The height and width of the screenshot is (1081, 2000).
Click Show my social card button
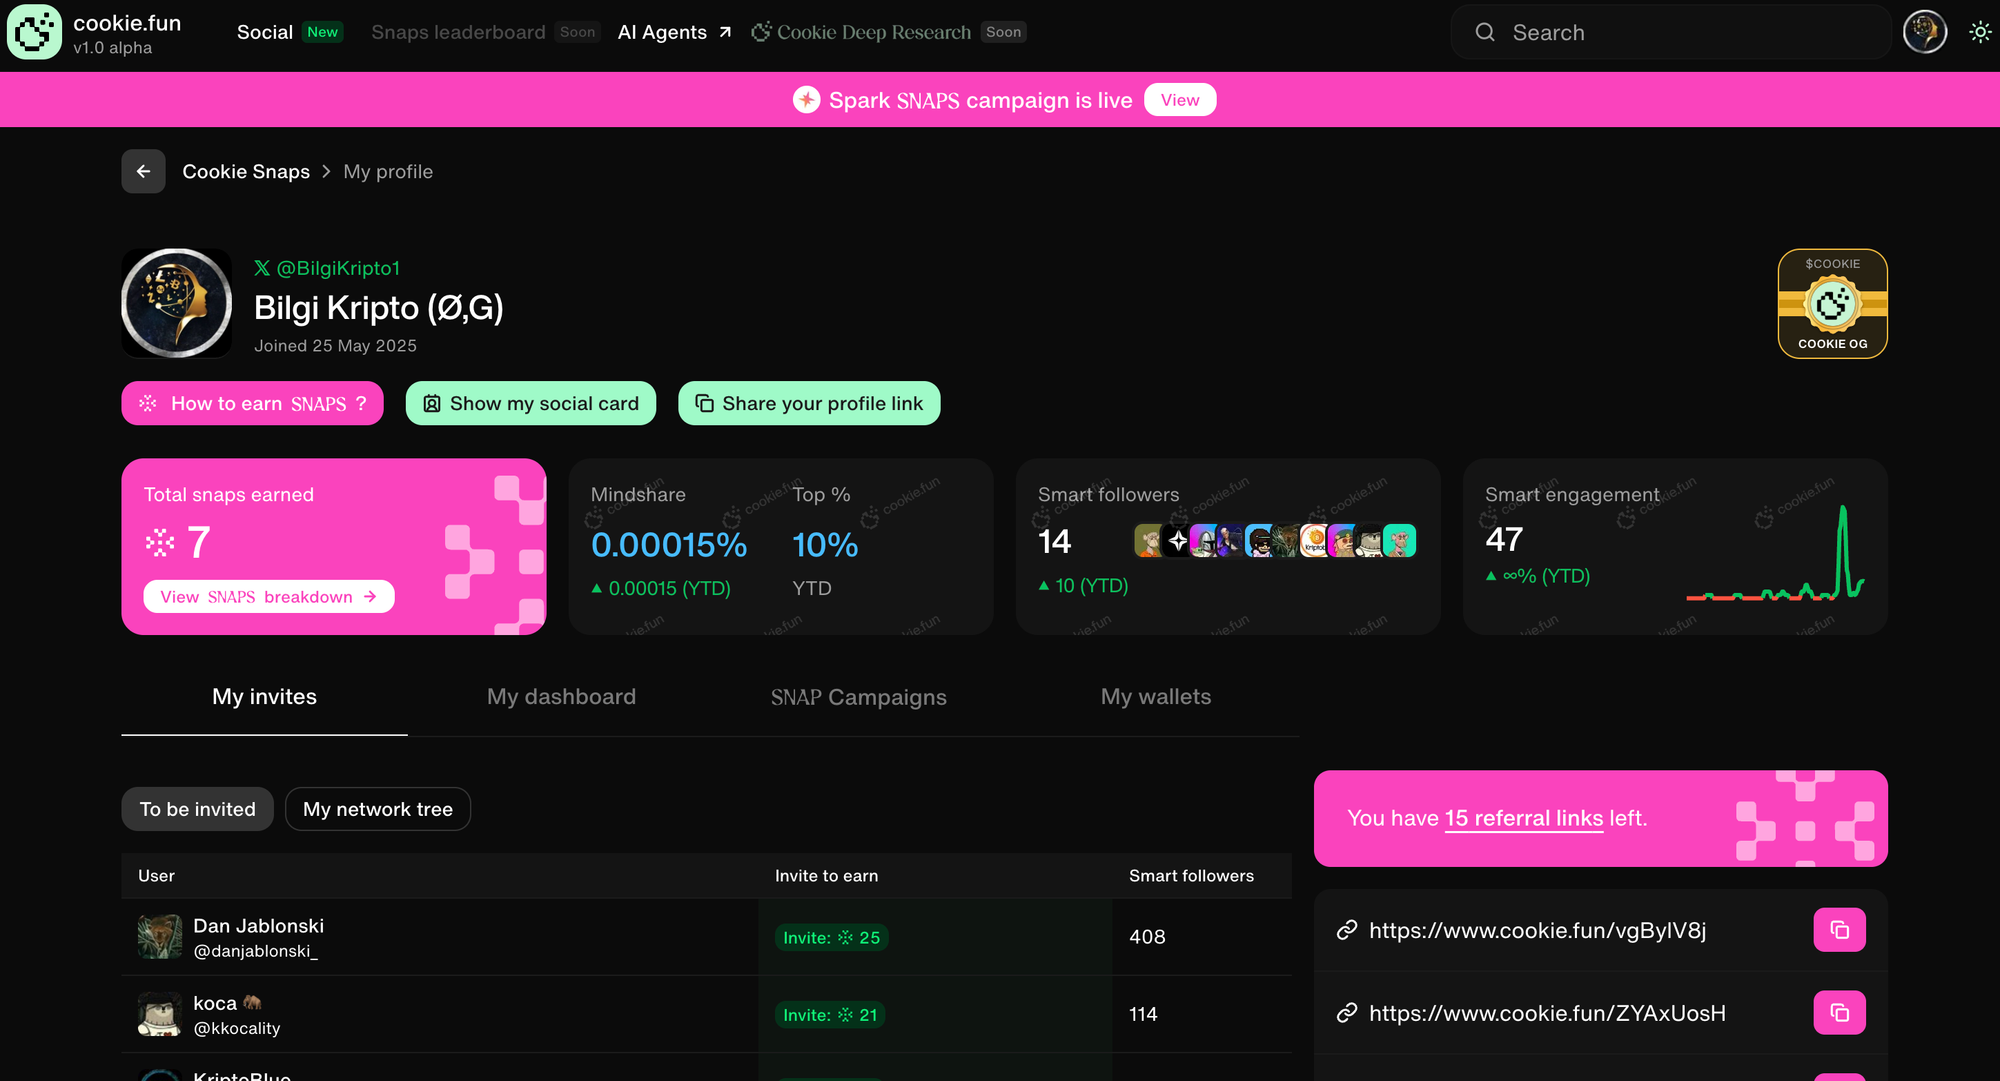(531, 403)
